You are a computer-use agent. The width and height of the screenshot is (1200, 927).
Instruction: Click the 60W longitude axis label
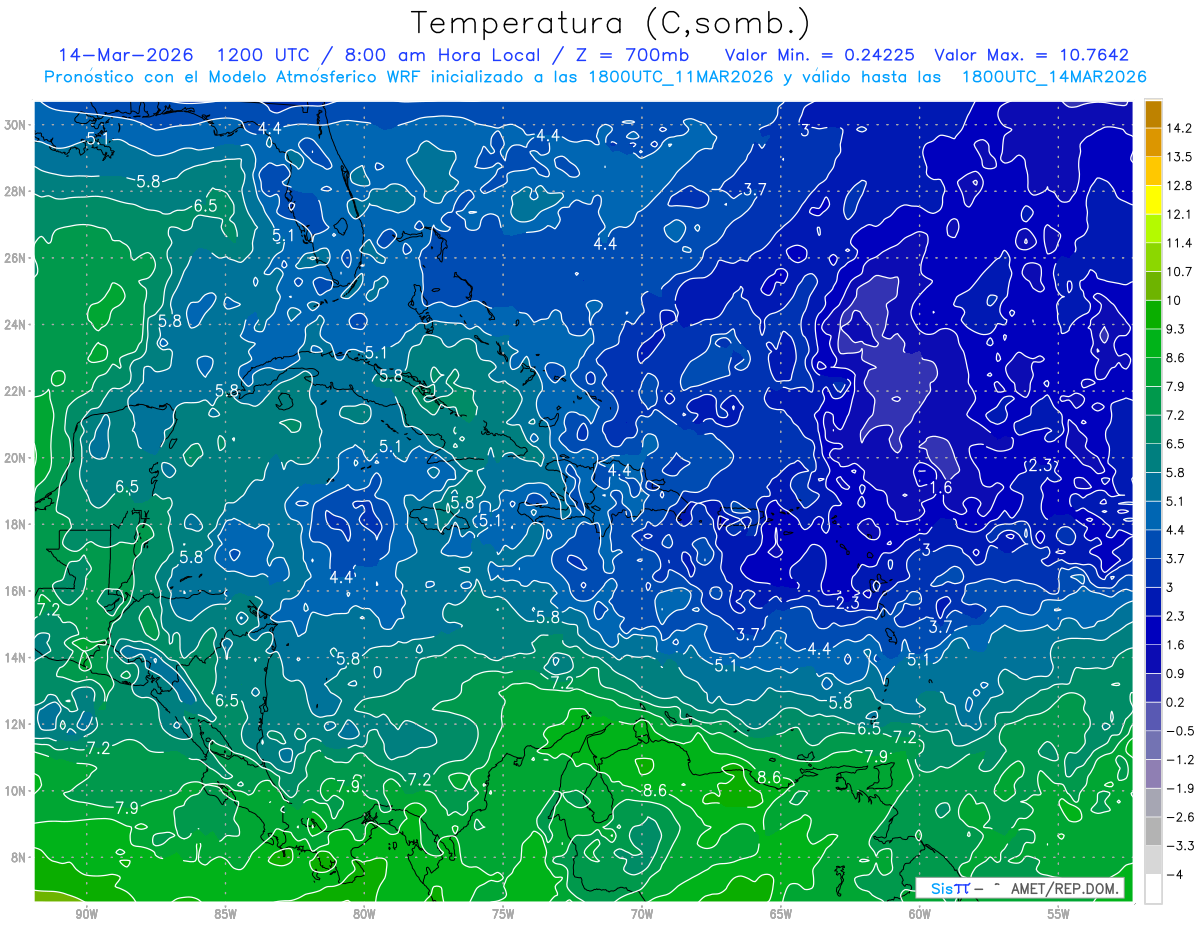pos(920,913)
